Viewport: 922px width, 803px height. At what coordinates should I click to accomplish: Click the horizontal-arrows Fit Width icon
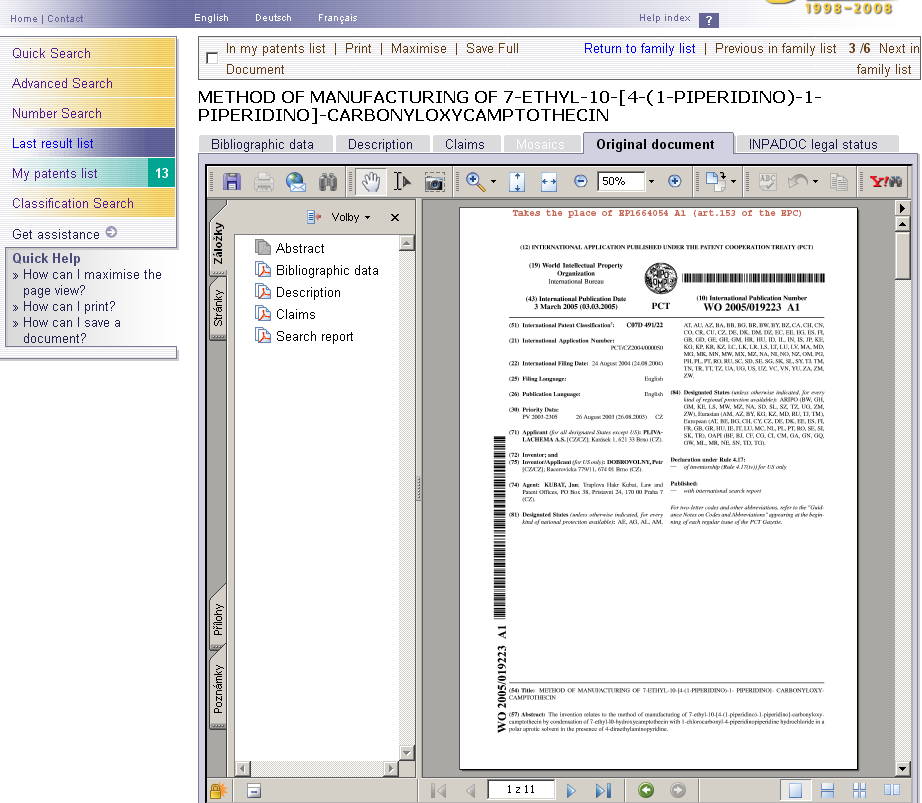[549, 182]
